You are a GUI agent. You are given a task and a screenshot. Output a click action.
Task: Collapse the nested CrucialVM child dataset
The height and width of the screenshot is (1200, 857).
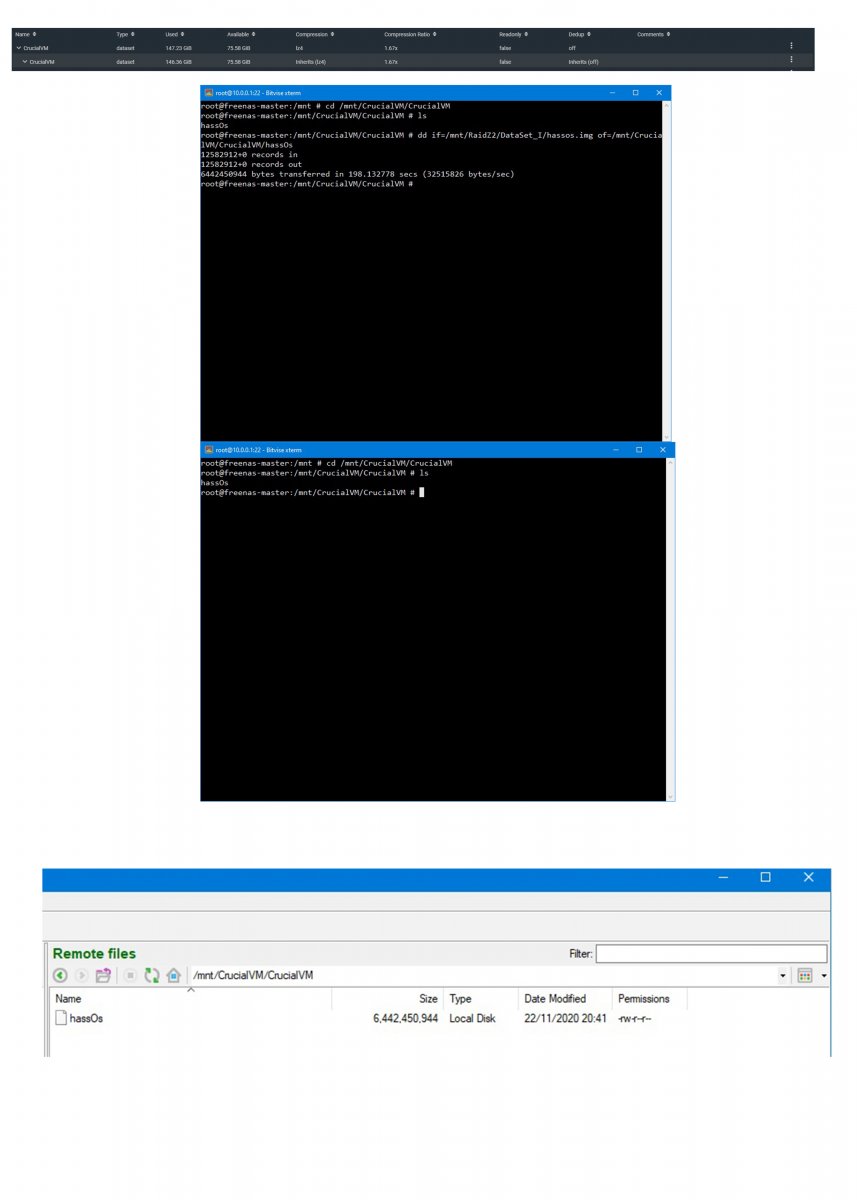[25, 62]
